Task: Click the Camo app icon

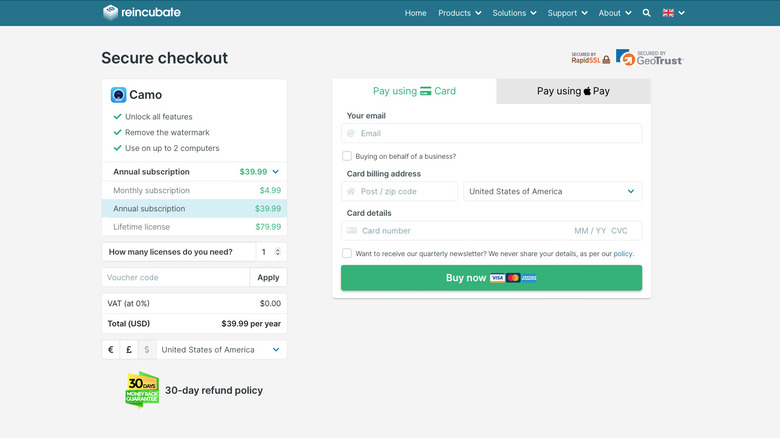Action: click(119, 95)
